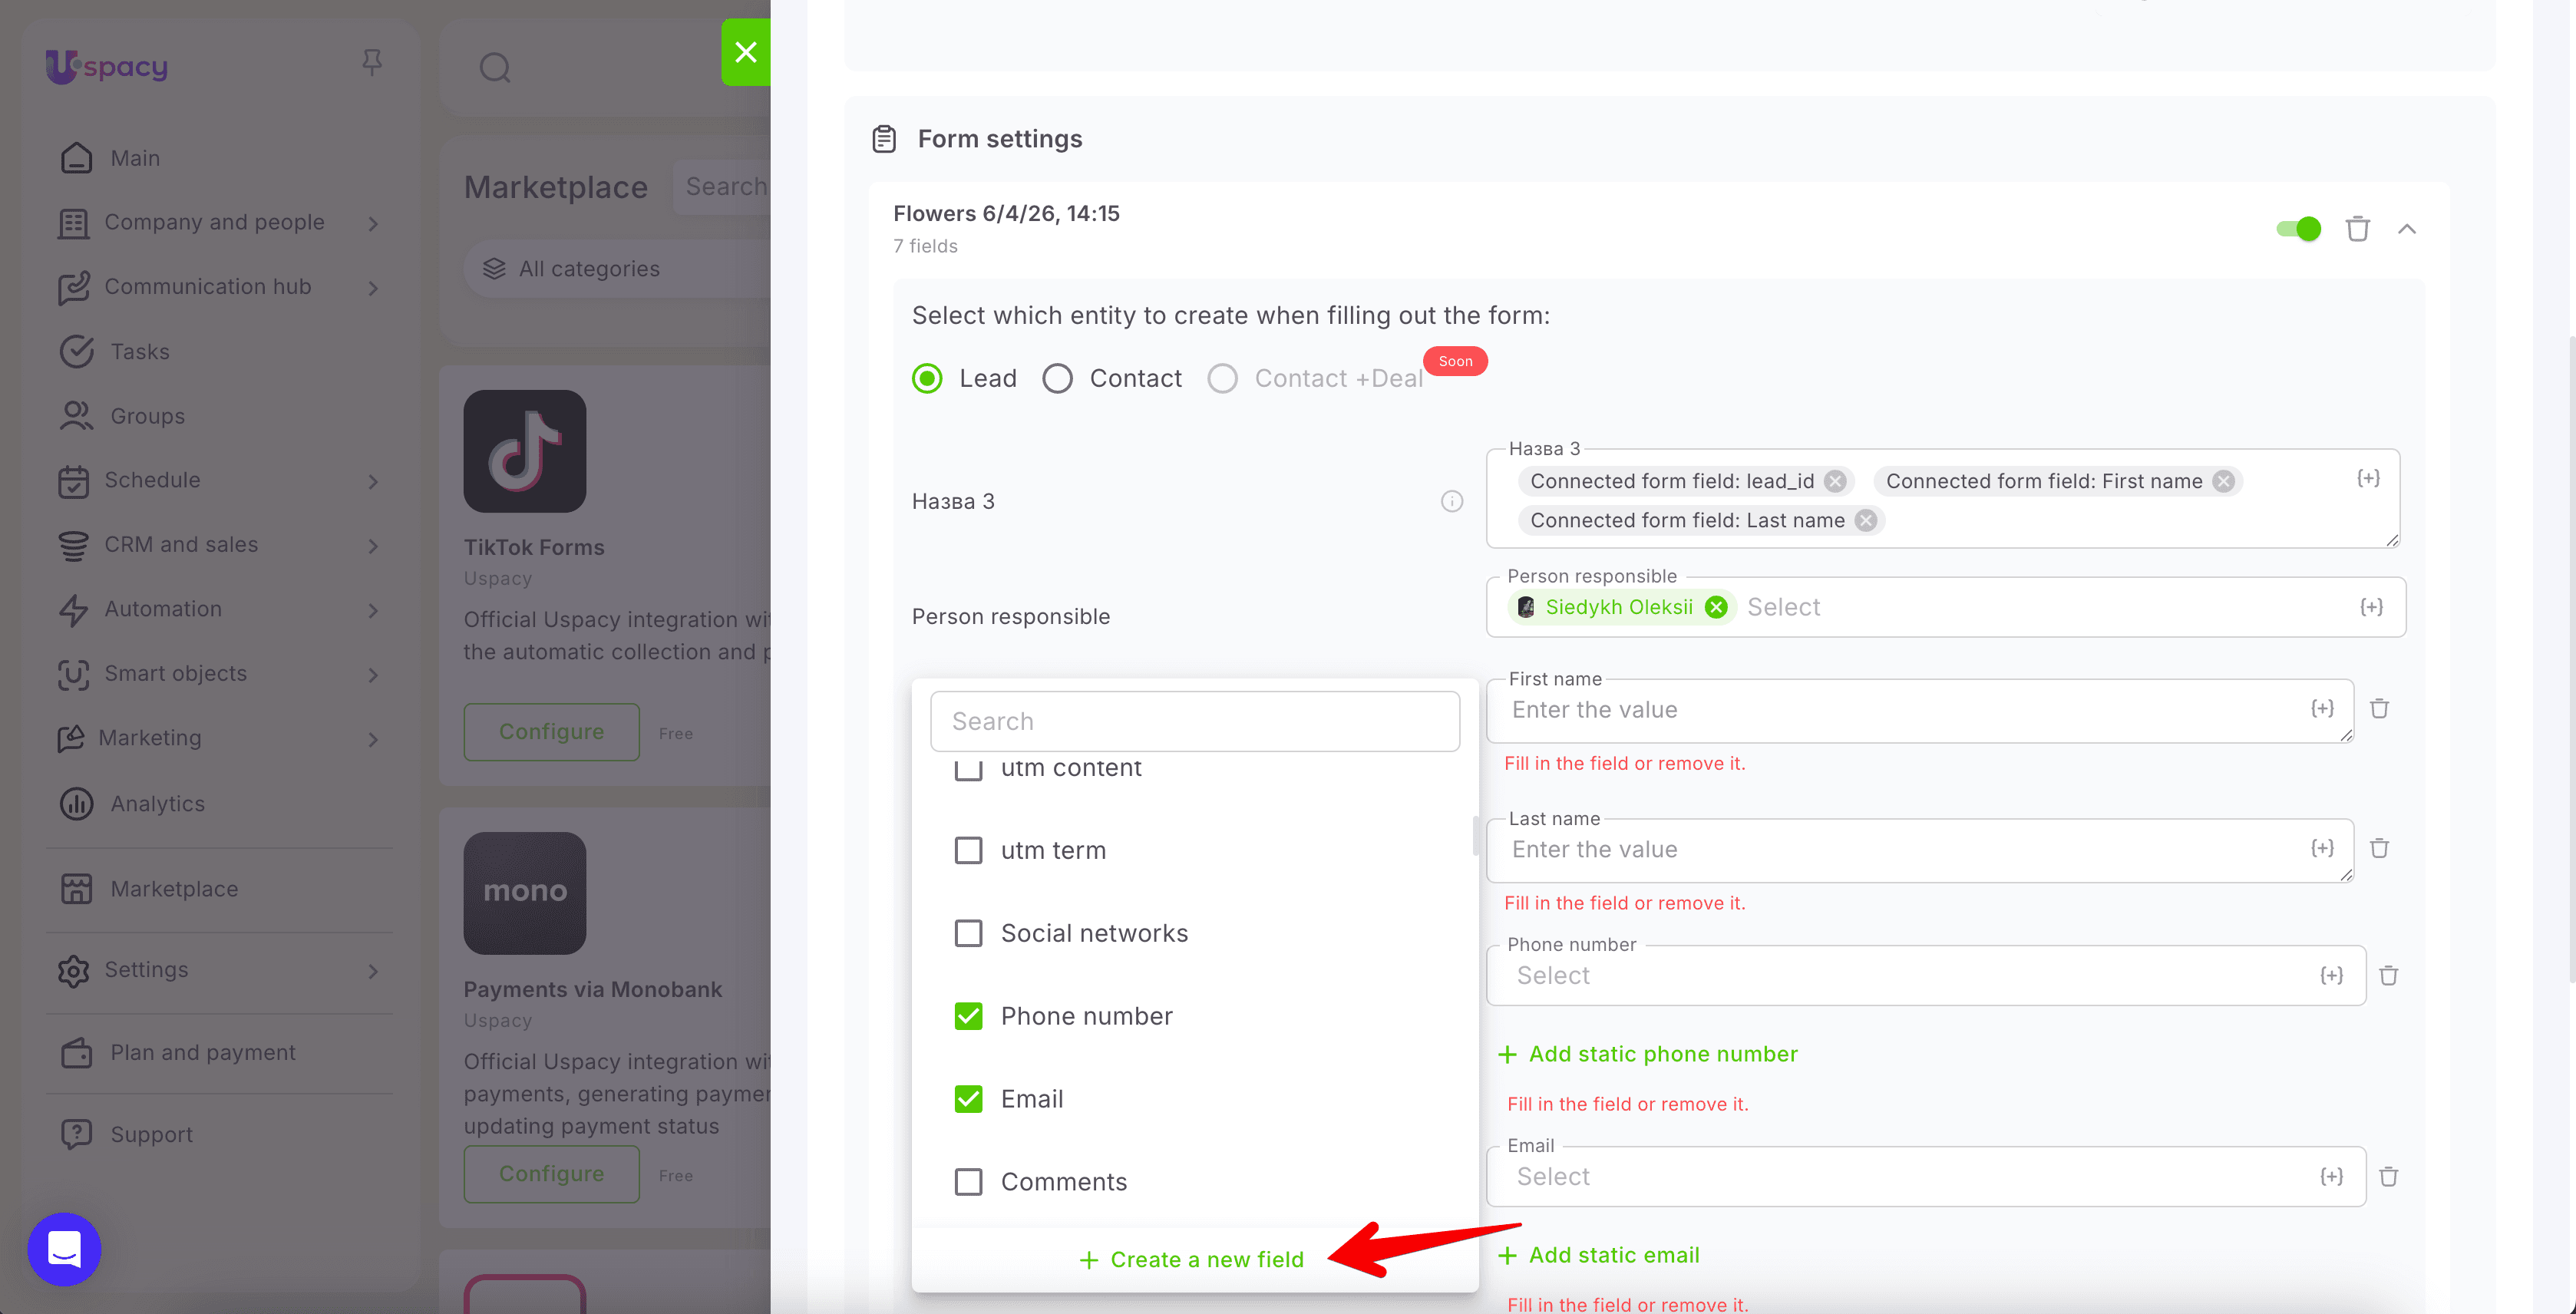Select the Lead radio button
Image resolution: width=2576 pixels, height=1314 pixels.
[x=927, y=379]
